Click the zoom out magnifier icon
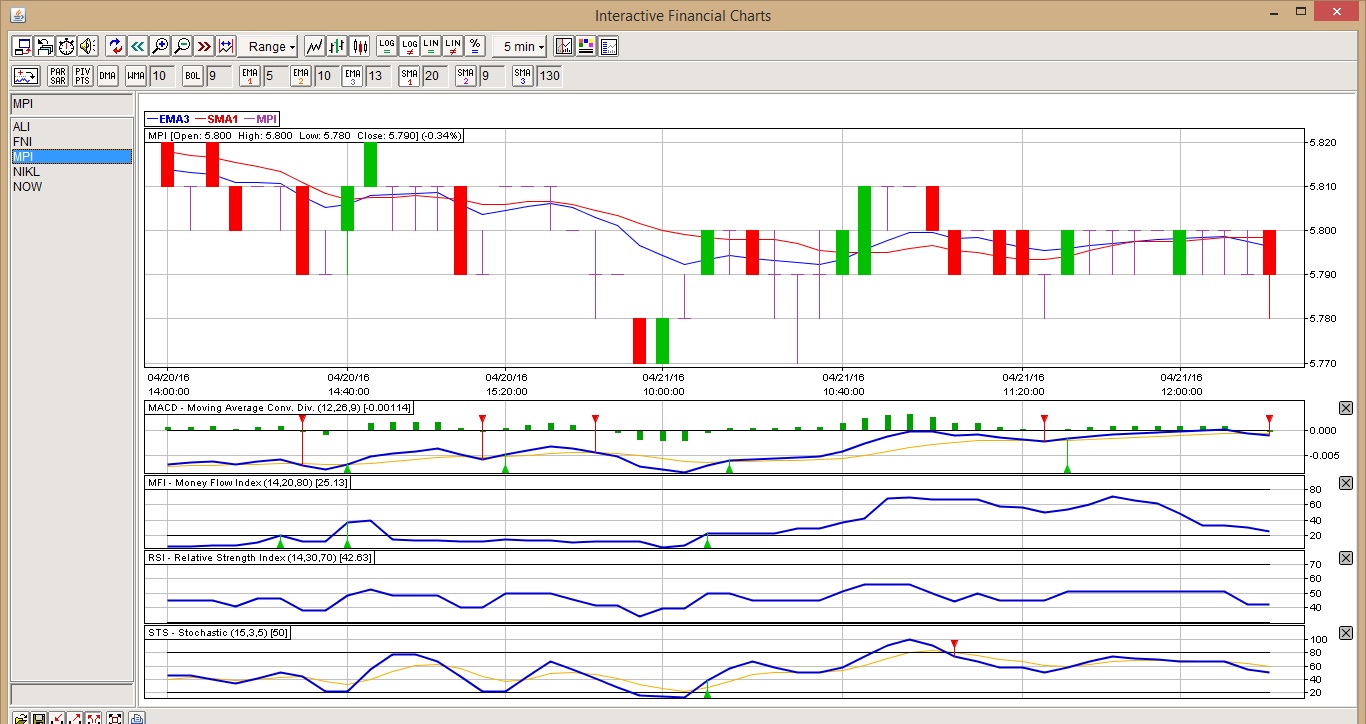1366x724 pixels. coord(182,46)
